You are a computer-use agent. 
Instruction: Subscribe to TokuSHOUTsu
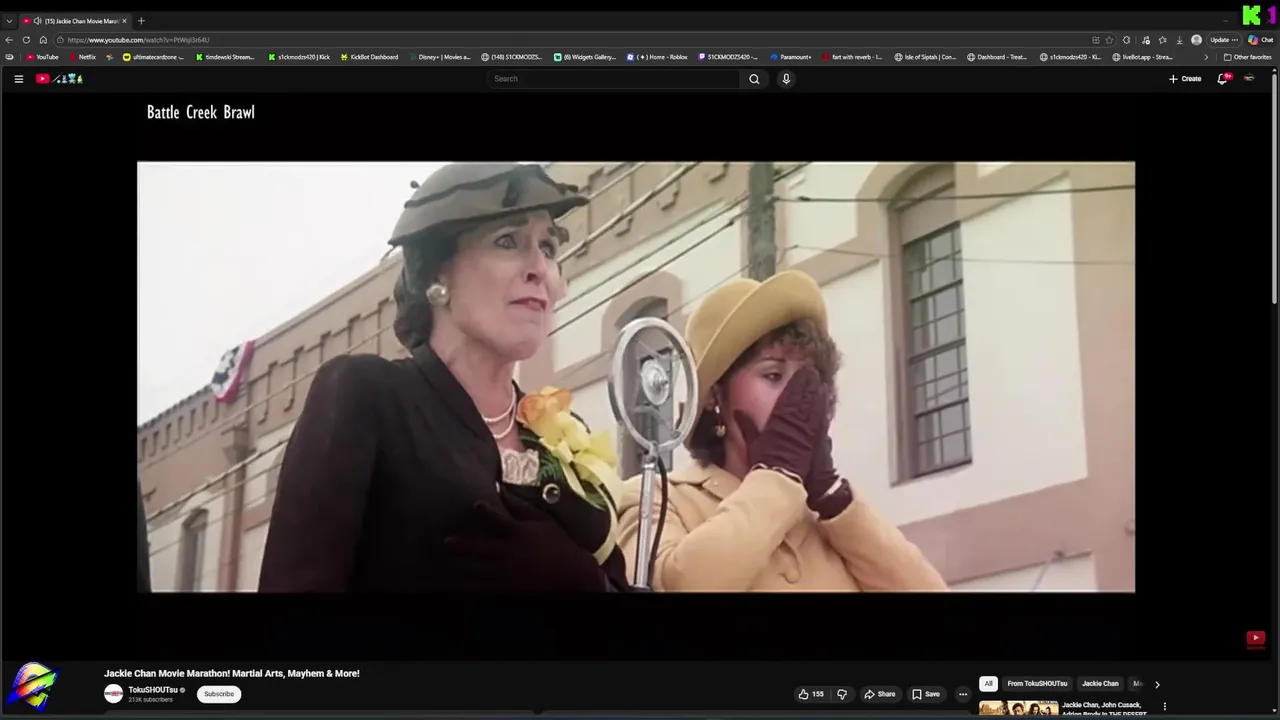click(x=219, y=694)
